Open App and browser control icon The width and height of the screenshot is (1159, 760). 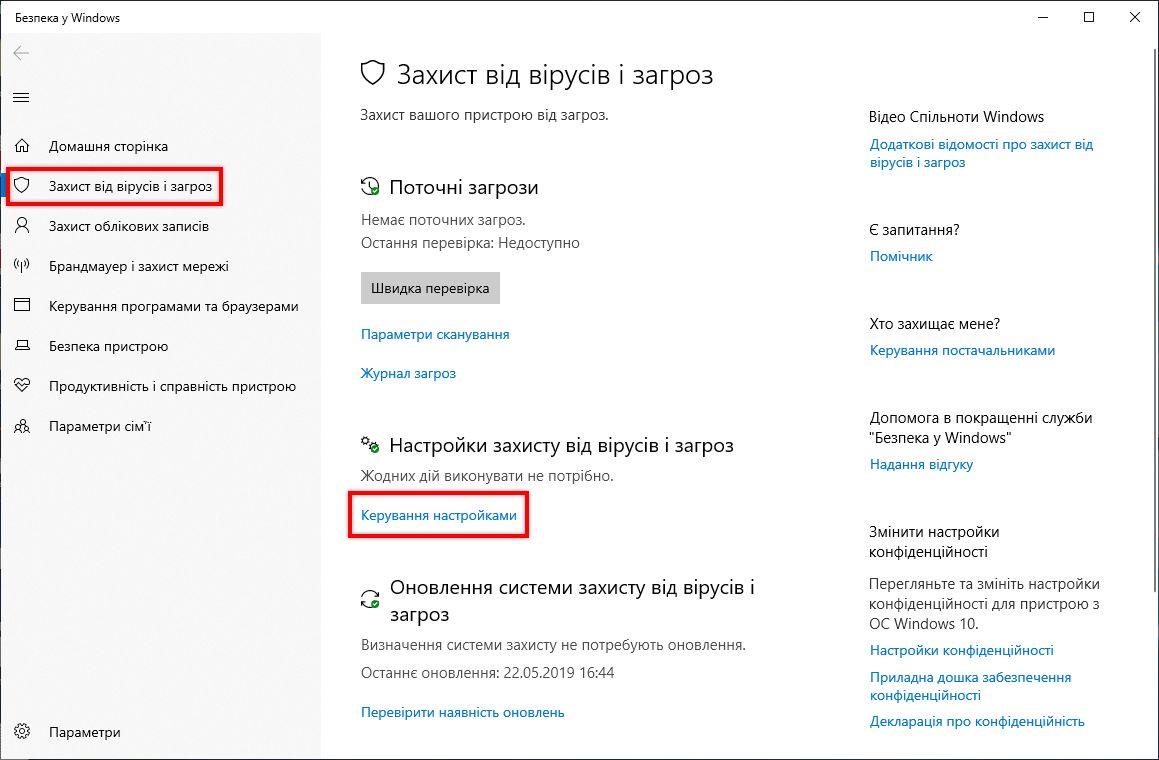24,306
